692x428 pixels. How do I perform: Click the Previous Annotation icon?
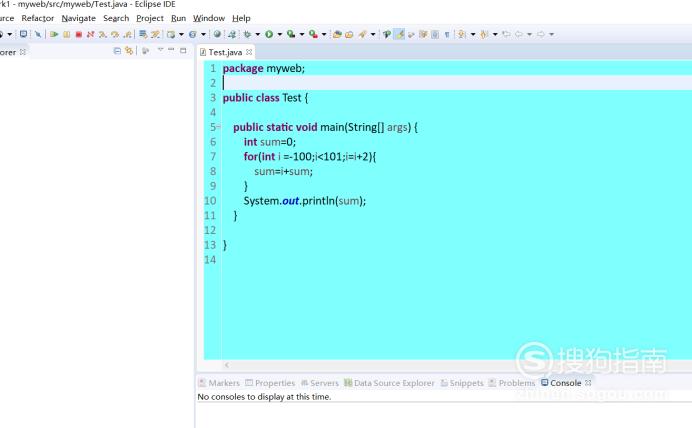[x=484, y=34]
